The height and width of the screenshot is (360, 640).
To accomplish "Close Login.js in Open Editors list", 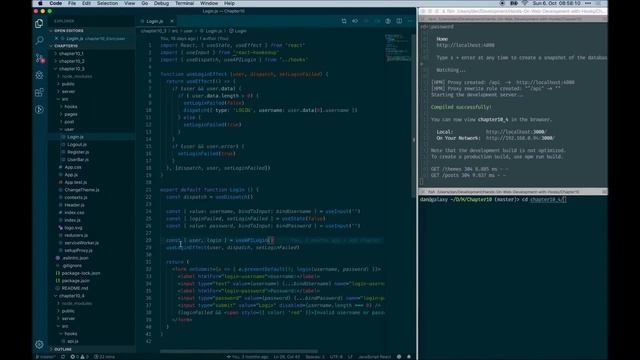I will 56,38.
